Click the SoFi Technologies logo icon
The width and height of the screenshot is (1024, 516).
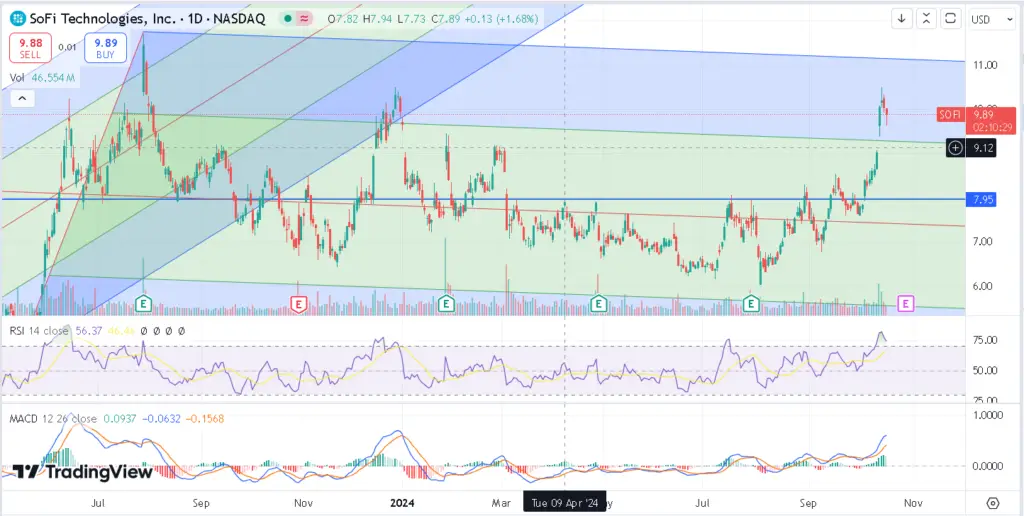pyautogui.click(x=18, y=19)
